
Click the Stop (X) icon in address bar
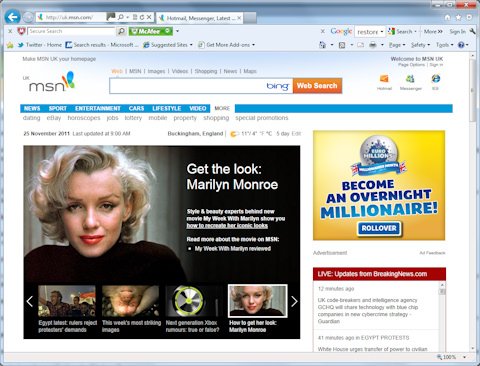click(x=149, y=17)
